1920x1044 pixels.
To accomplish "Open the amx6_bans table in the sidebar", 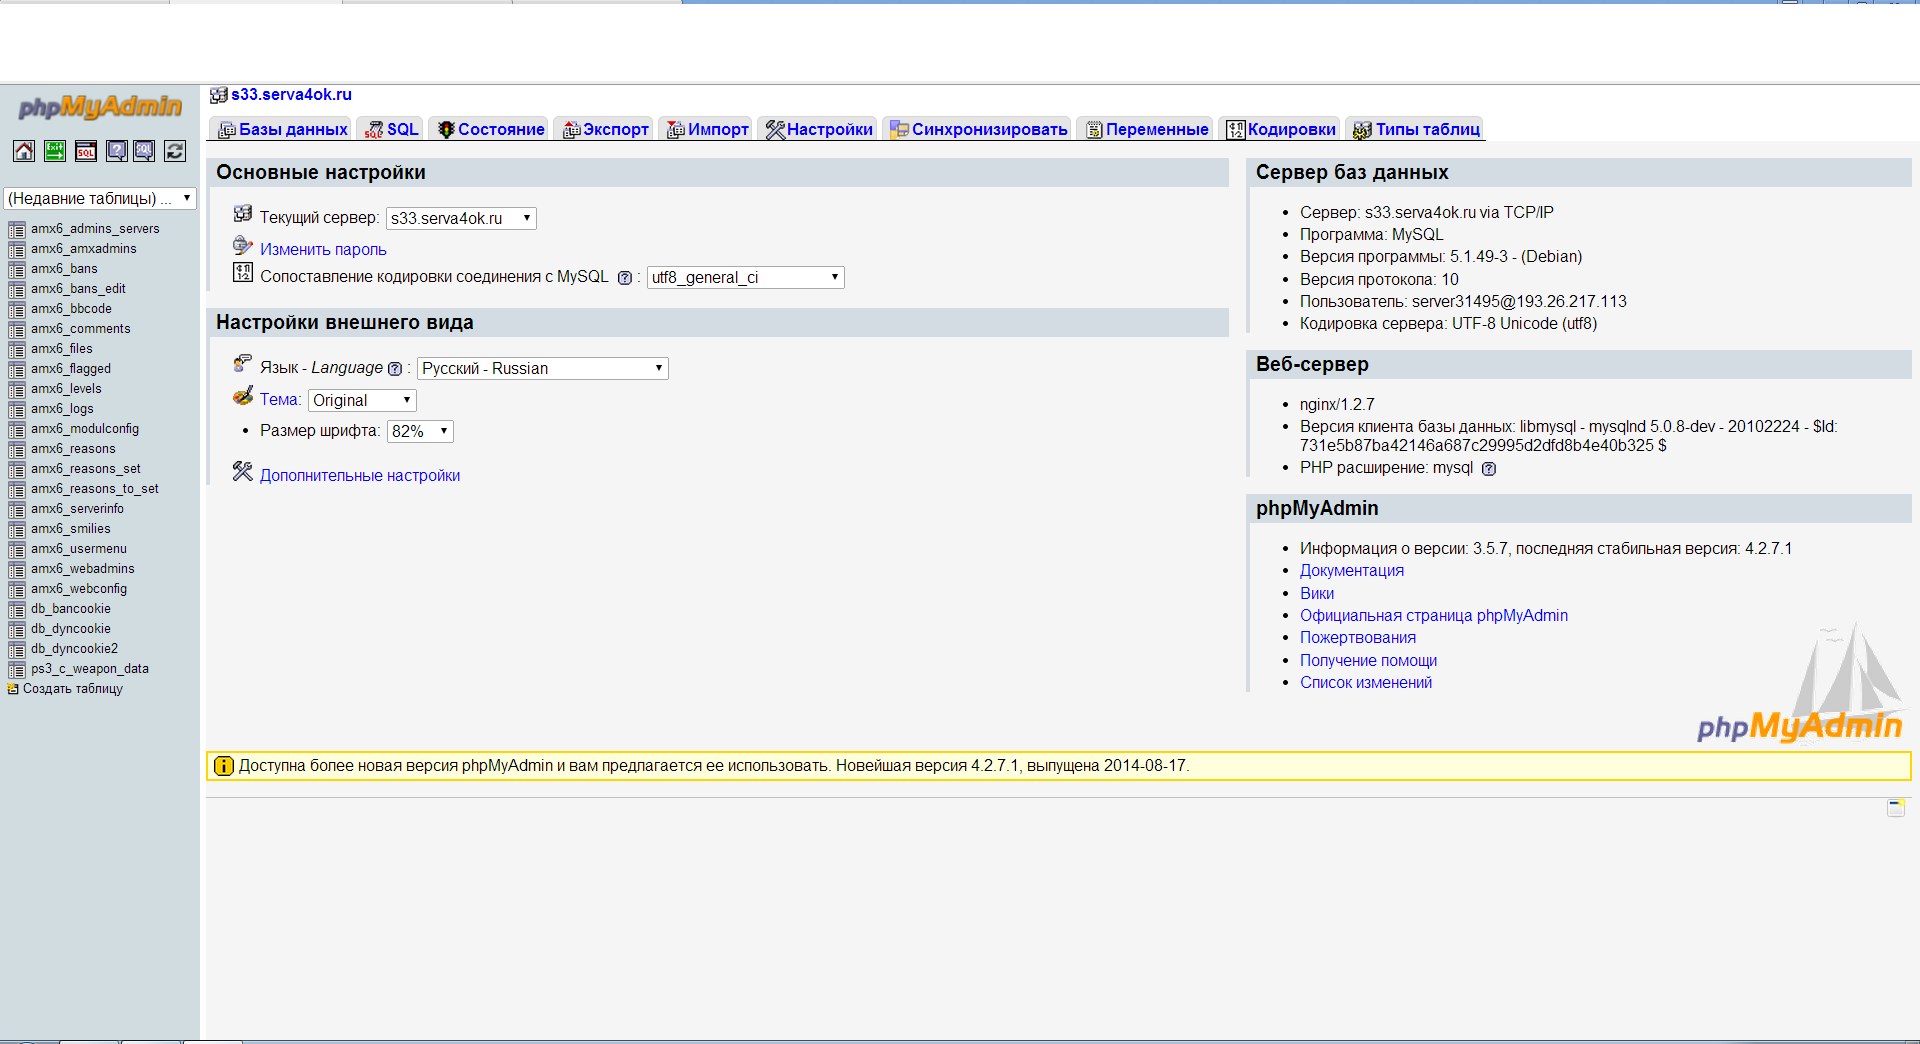I will point(64,268).
